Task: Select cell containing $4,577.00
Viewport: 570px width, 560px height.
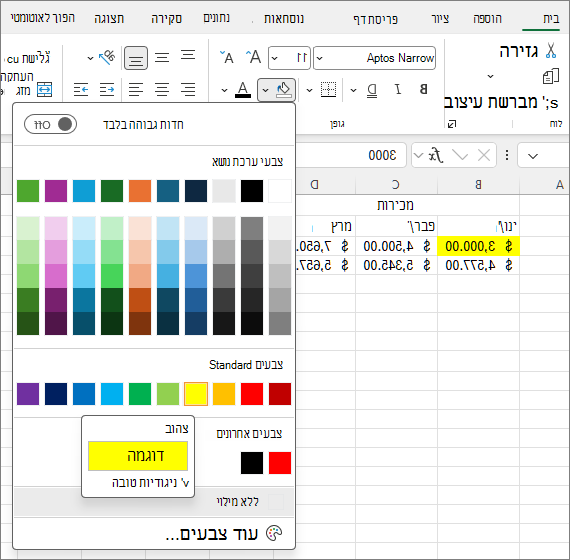Action: (478, 265)
